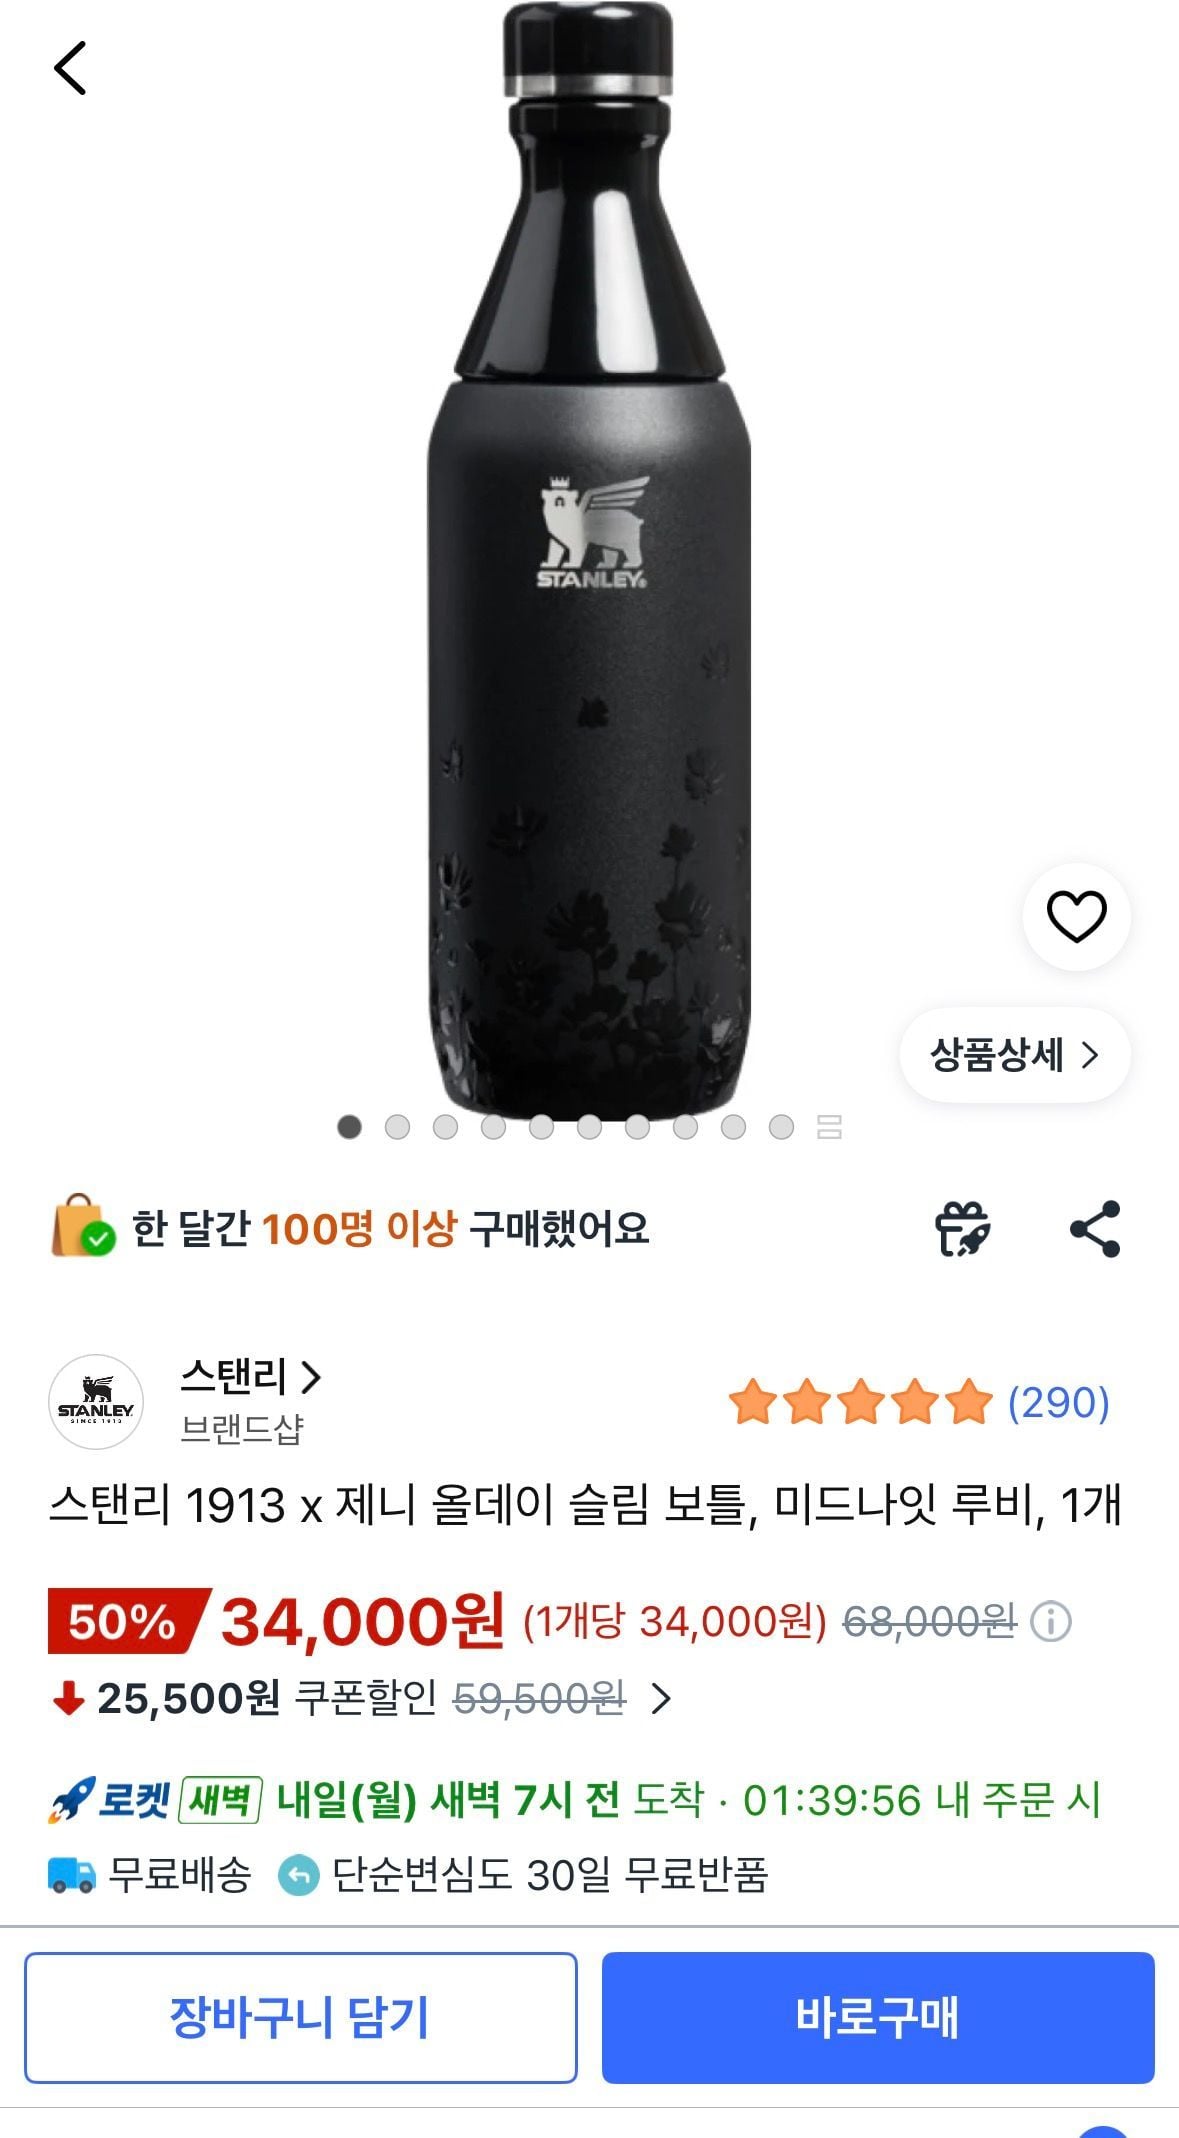Click 바로구매 buy now button
This screenshot has height=2138, width=1179.
click(877, 2017)
